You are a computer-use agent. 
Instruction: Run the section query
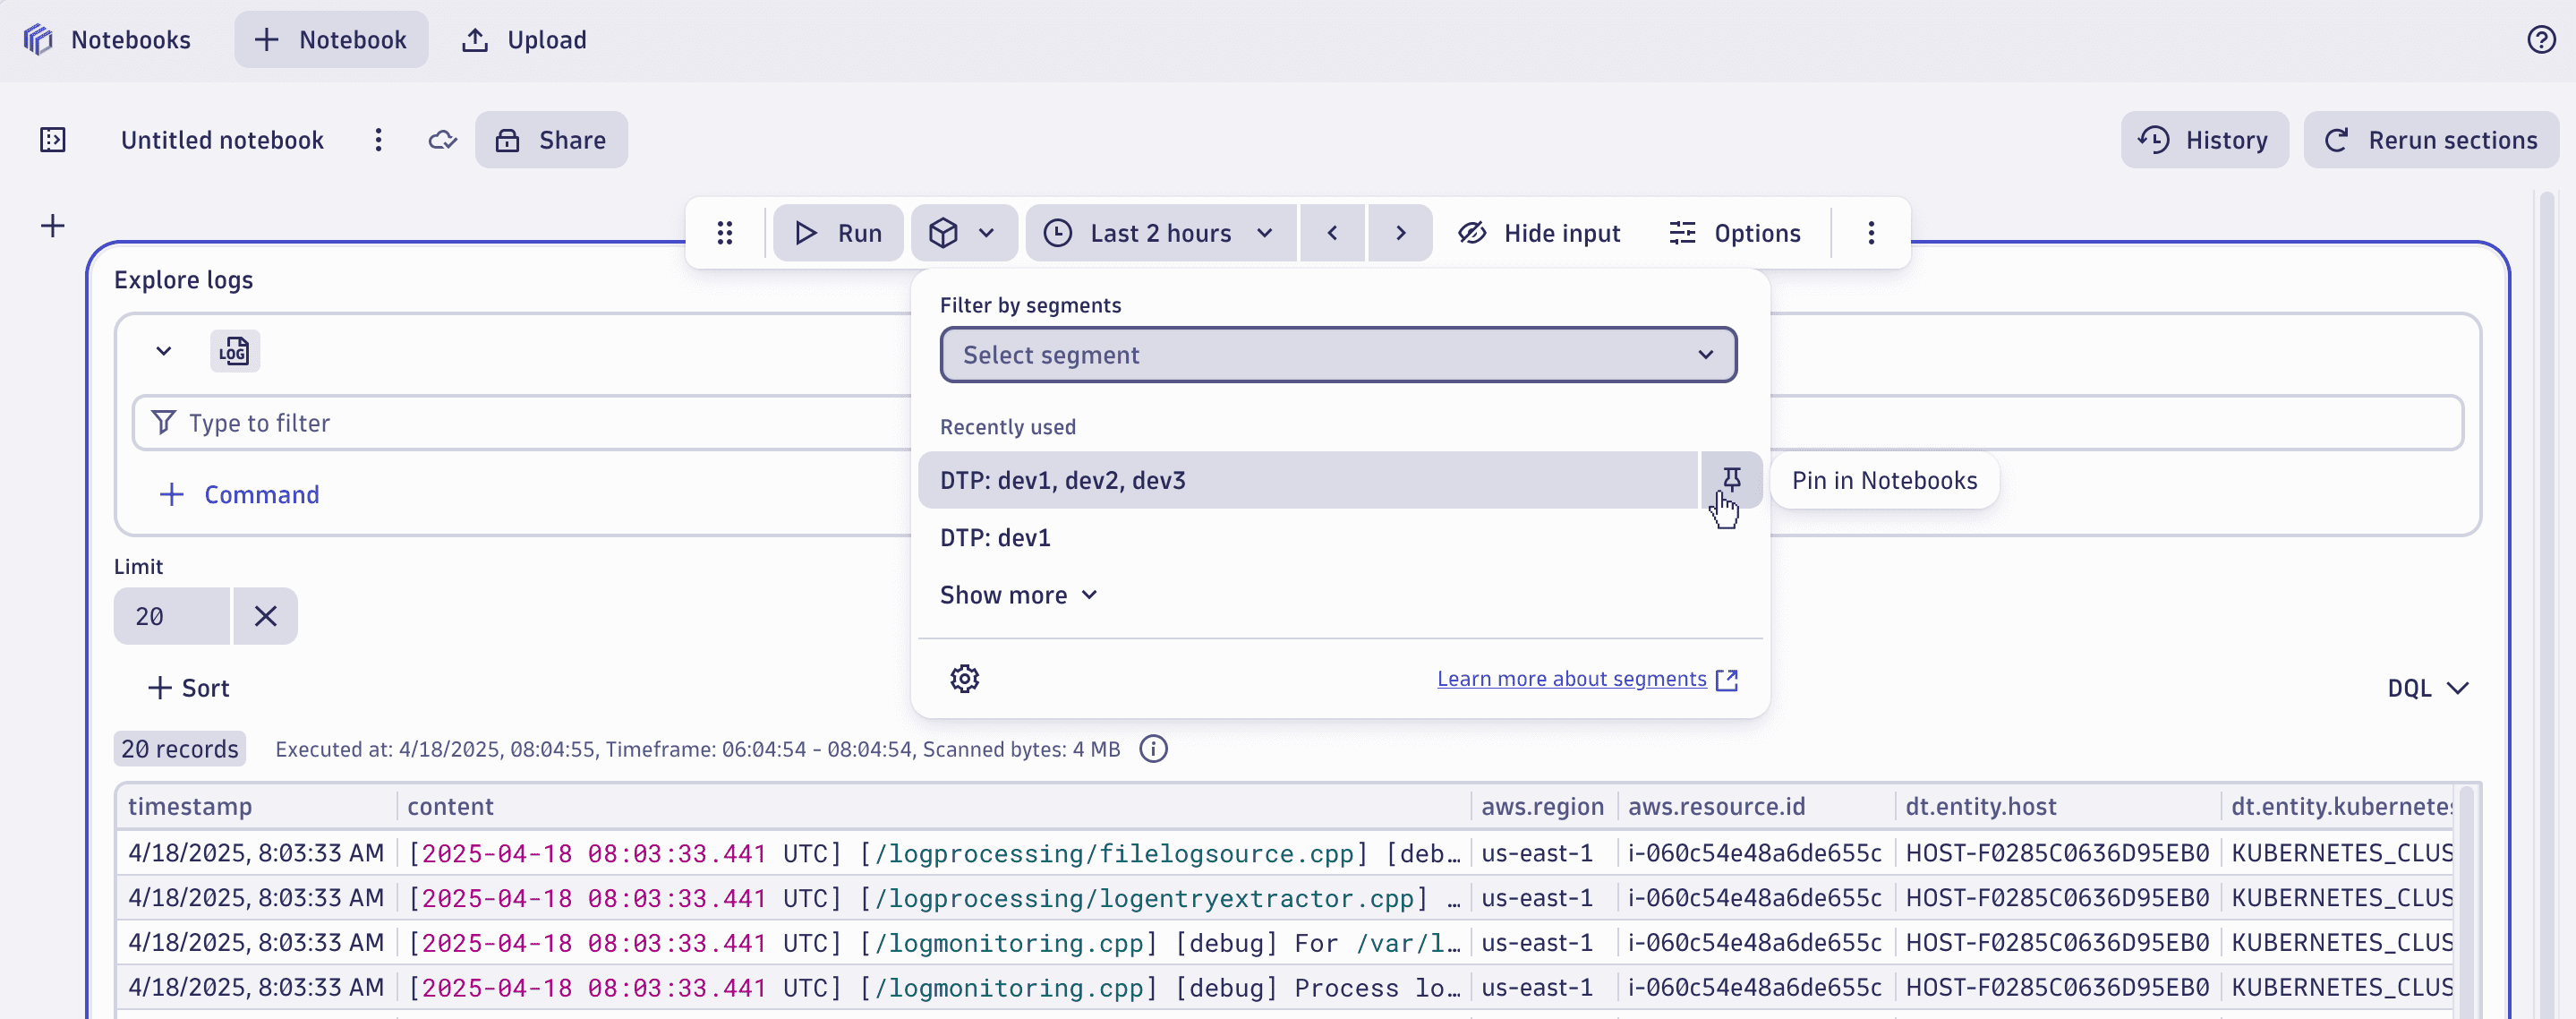(838, 233)
